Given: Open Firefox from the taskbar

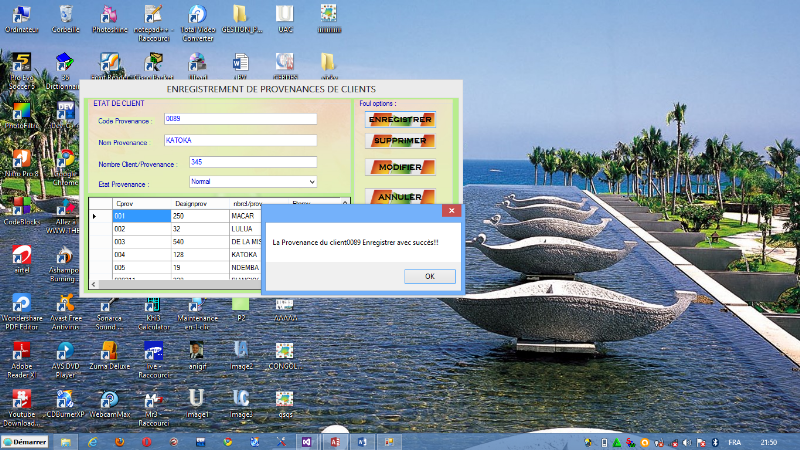Looking at the screenshot, I should tap(119, 441).
